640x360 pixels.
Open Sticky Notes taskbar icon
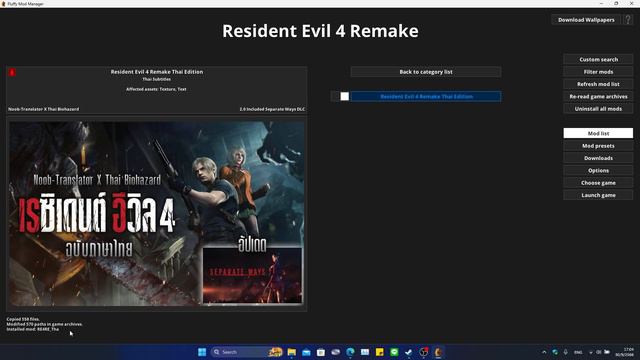[x=380, y=352]
